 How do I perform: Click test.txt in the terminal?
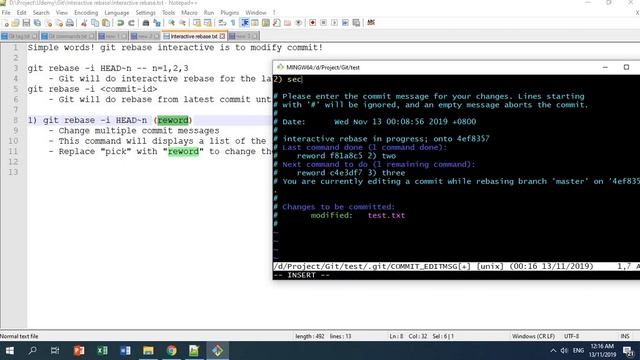[x=386, y=215]
